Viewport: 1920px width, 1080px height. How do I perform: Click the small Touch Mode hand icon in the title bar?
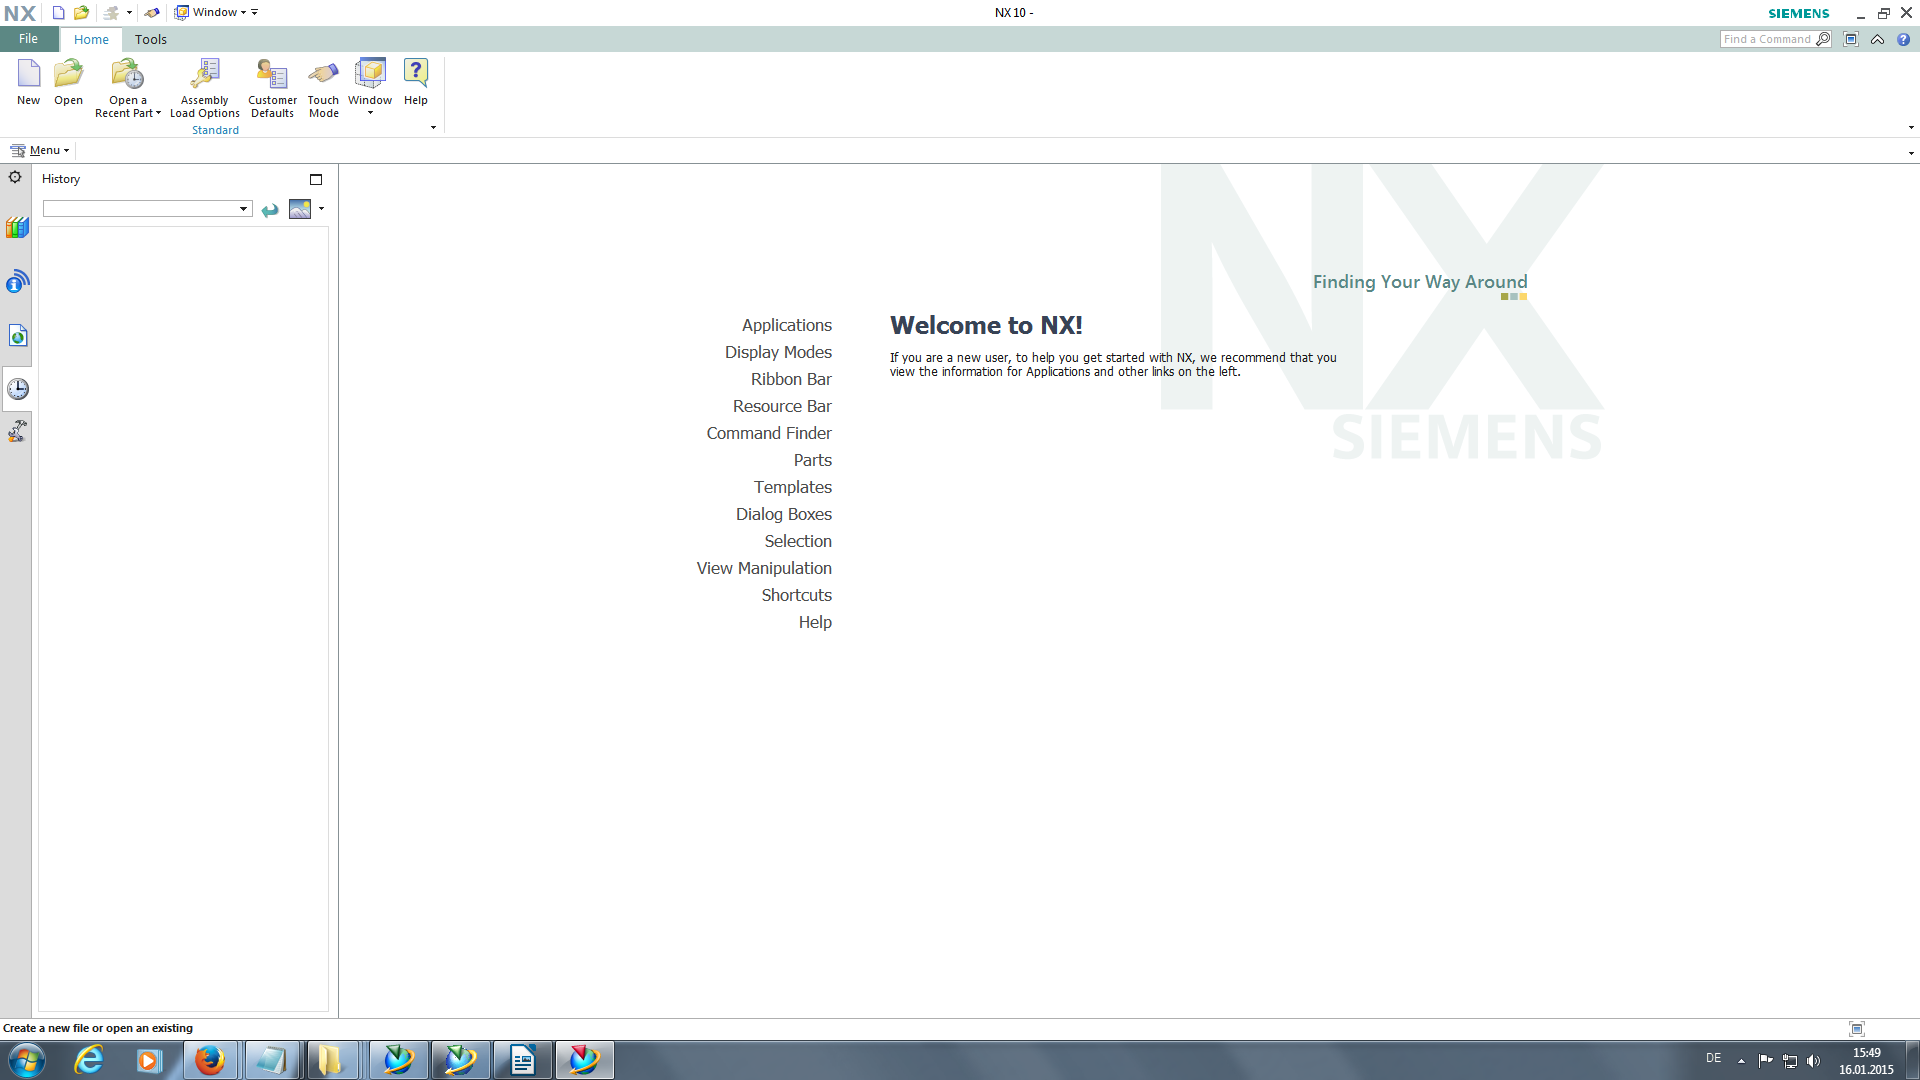pyautogui.click(x=152, y=13)
